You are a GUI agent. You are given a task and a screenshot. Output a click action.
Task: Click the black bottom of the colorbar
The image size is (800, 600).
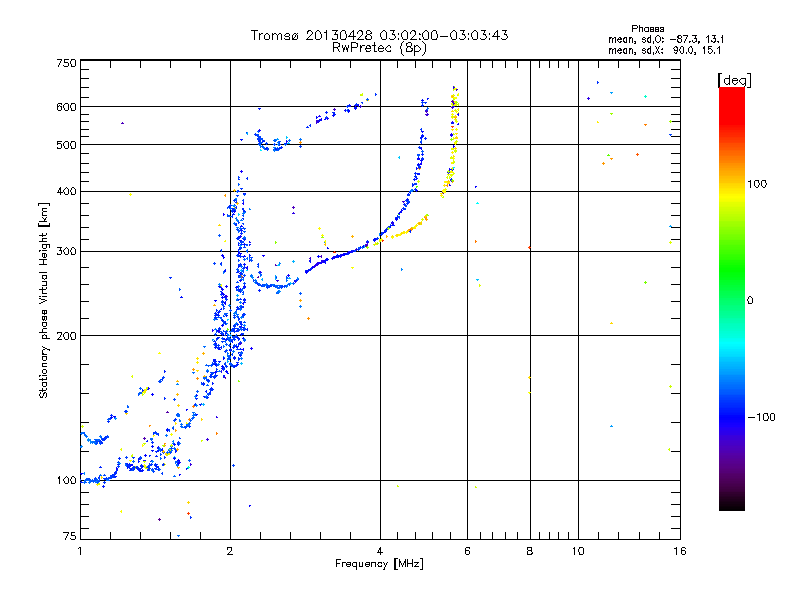point(732,503)
